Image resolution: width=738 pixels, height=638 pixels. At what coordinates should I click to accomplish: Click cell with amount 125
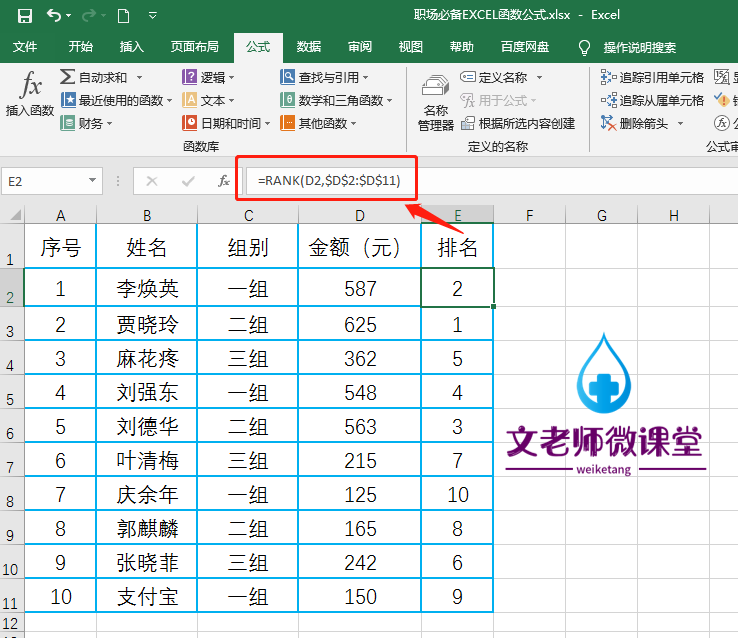(x=360, y=494)
